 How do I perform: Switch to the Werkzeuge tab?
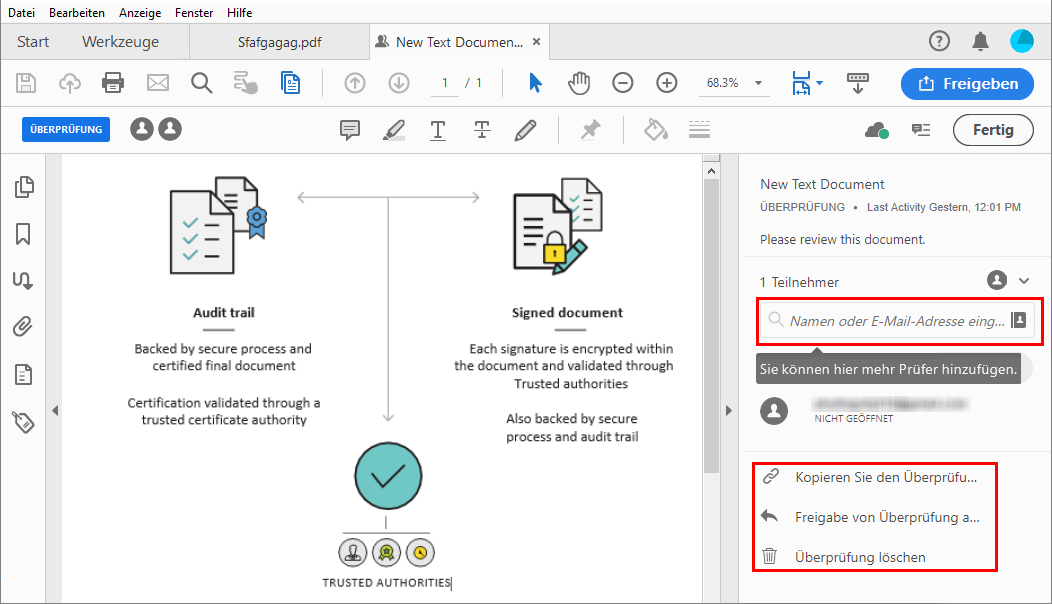pos(121,42)
